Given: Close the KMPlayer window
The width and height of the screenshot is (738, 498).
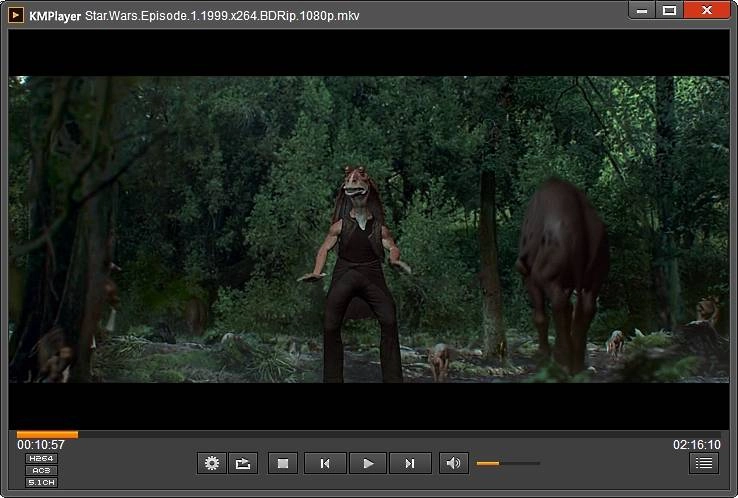Looking at the screenshot, I should coord(707,10).
